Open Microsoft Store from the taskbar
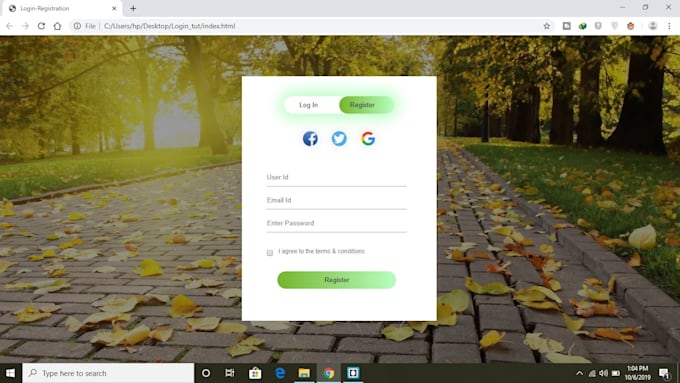Screen dimensions: 680x383 255,373
